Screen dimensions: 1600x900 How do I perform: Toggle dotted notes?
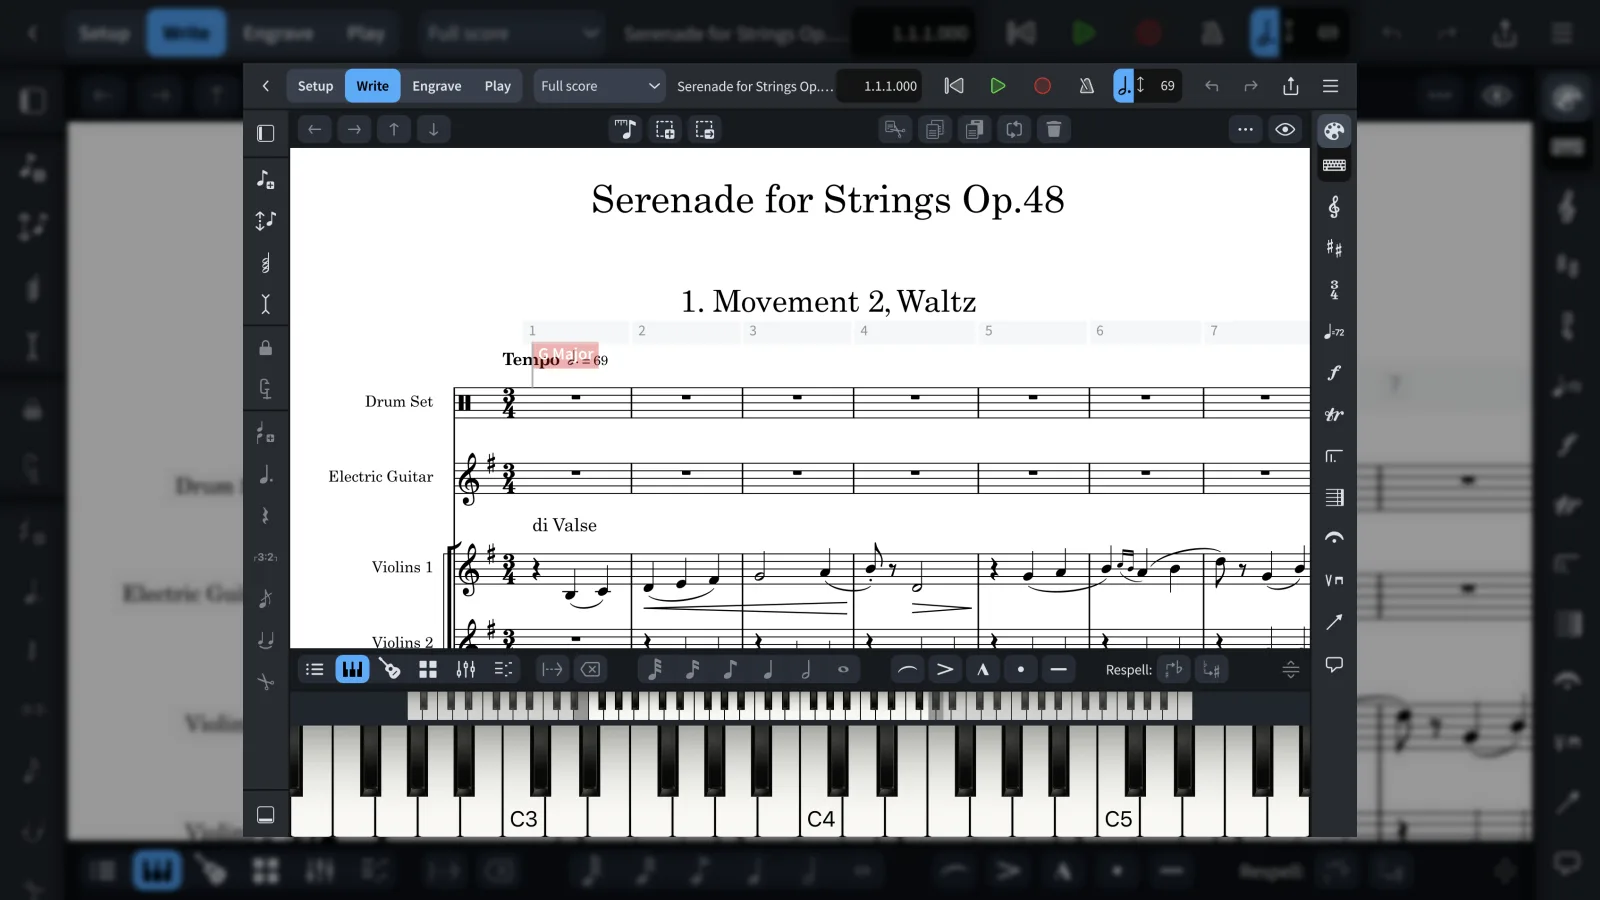click(265, 475)
